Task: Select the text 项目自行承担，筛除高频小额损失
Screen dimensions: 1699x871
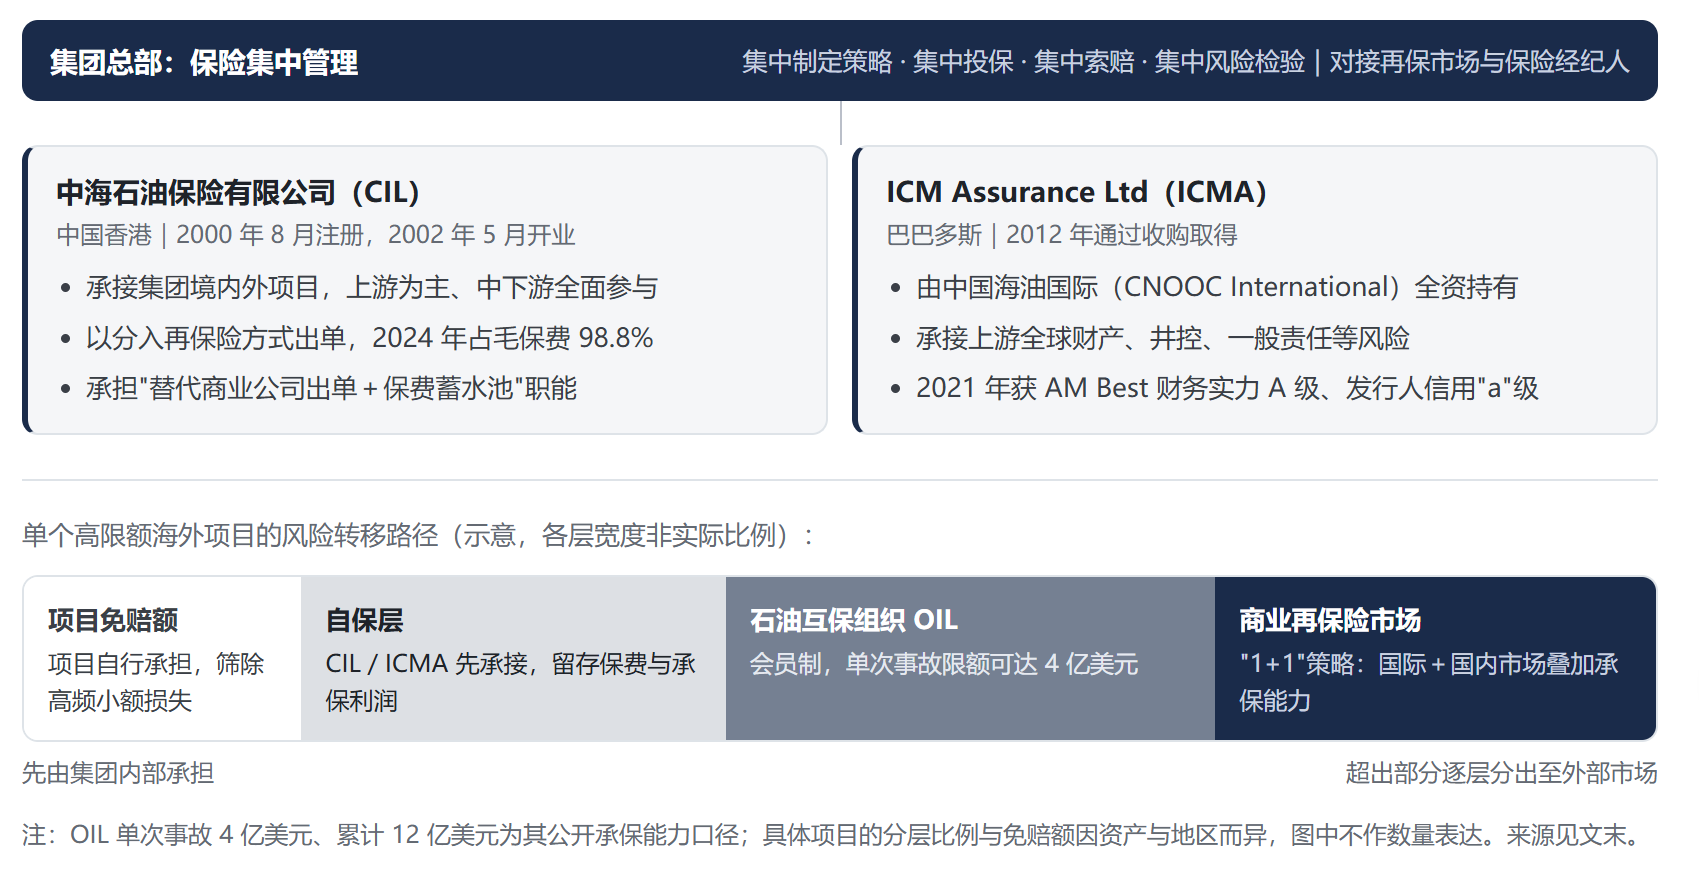Action: click(156, 682)
